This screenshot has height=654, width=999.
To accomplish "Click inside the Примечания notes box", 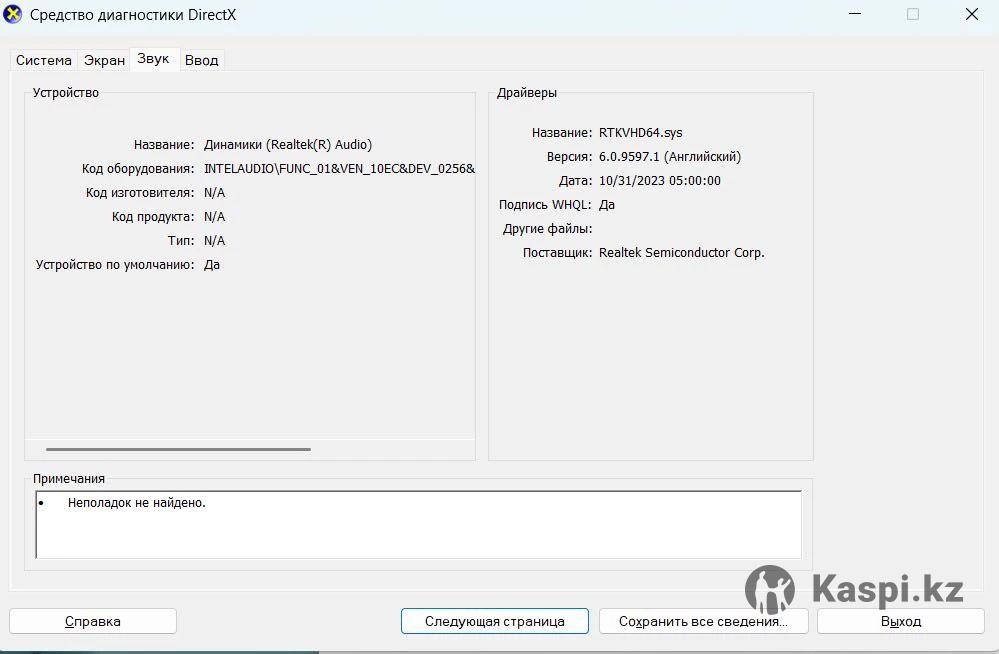I will (418, 525).
